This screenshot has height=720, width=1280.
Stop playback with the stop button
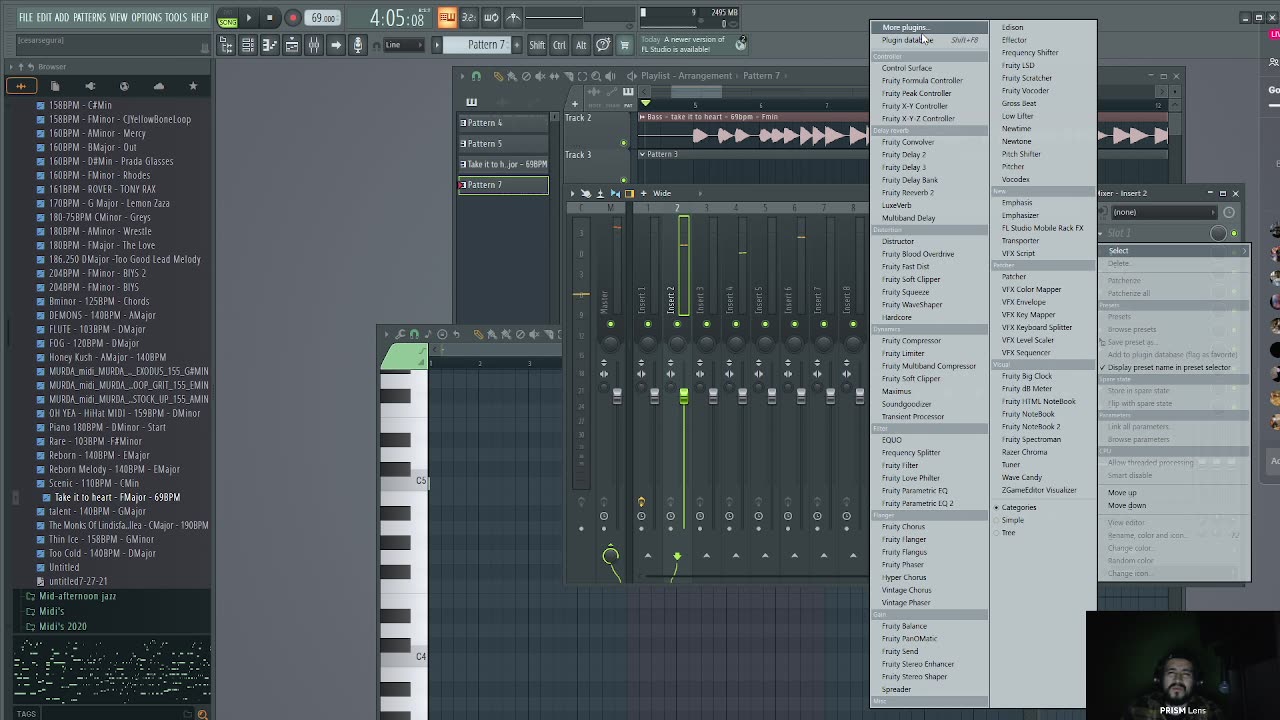pos(269,18)
